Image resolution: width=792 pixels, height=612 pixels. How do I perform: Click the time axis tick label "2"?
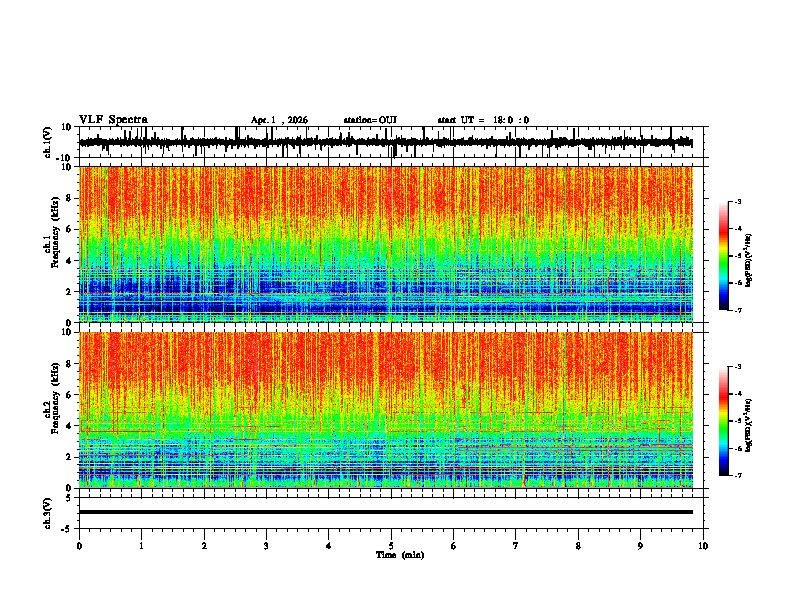204,546
